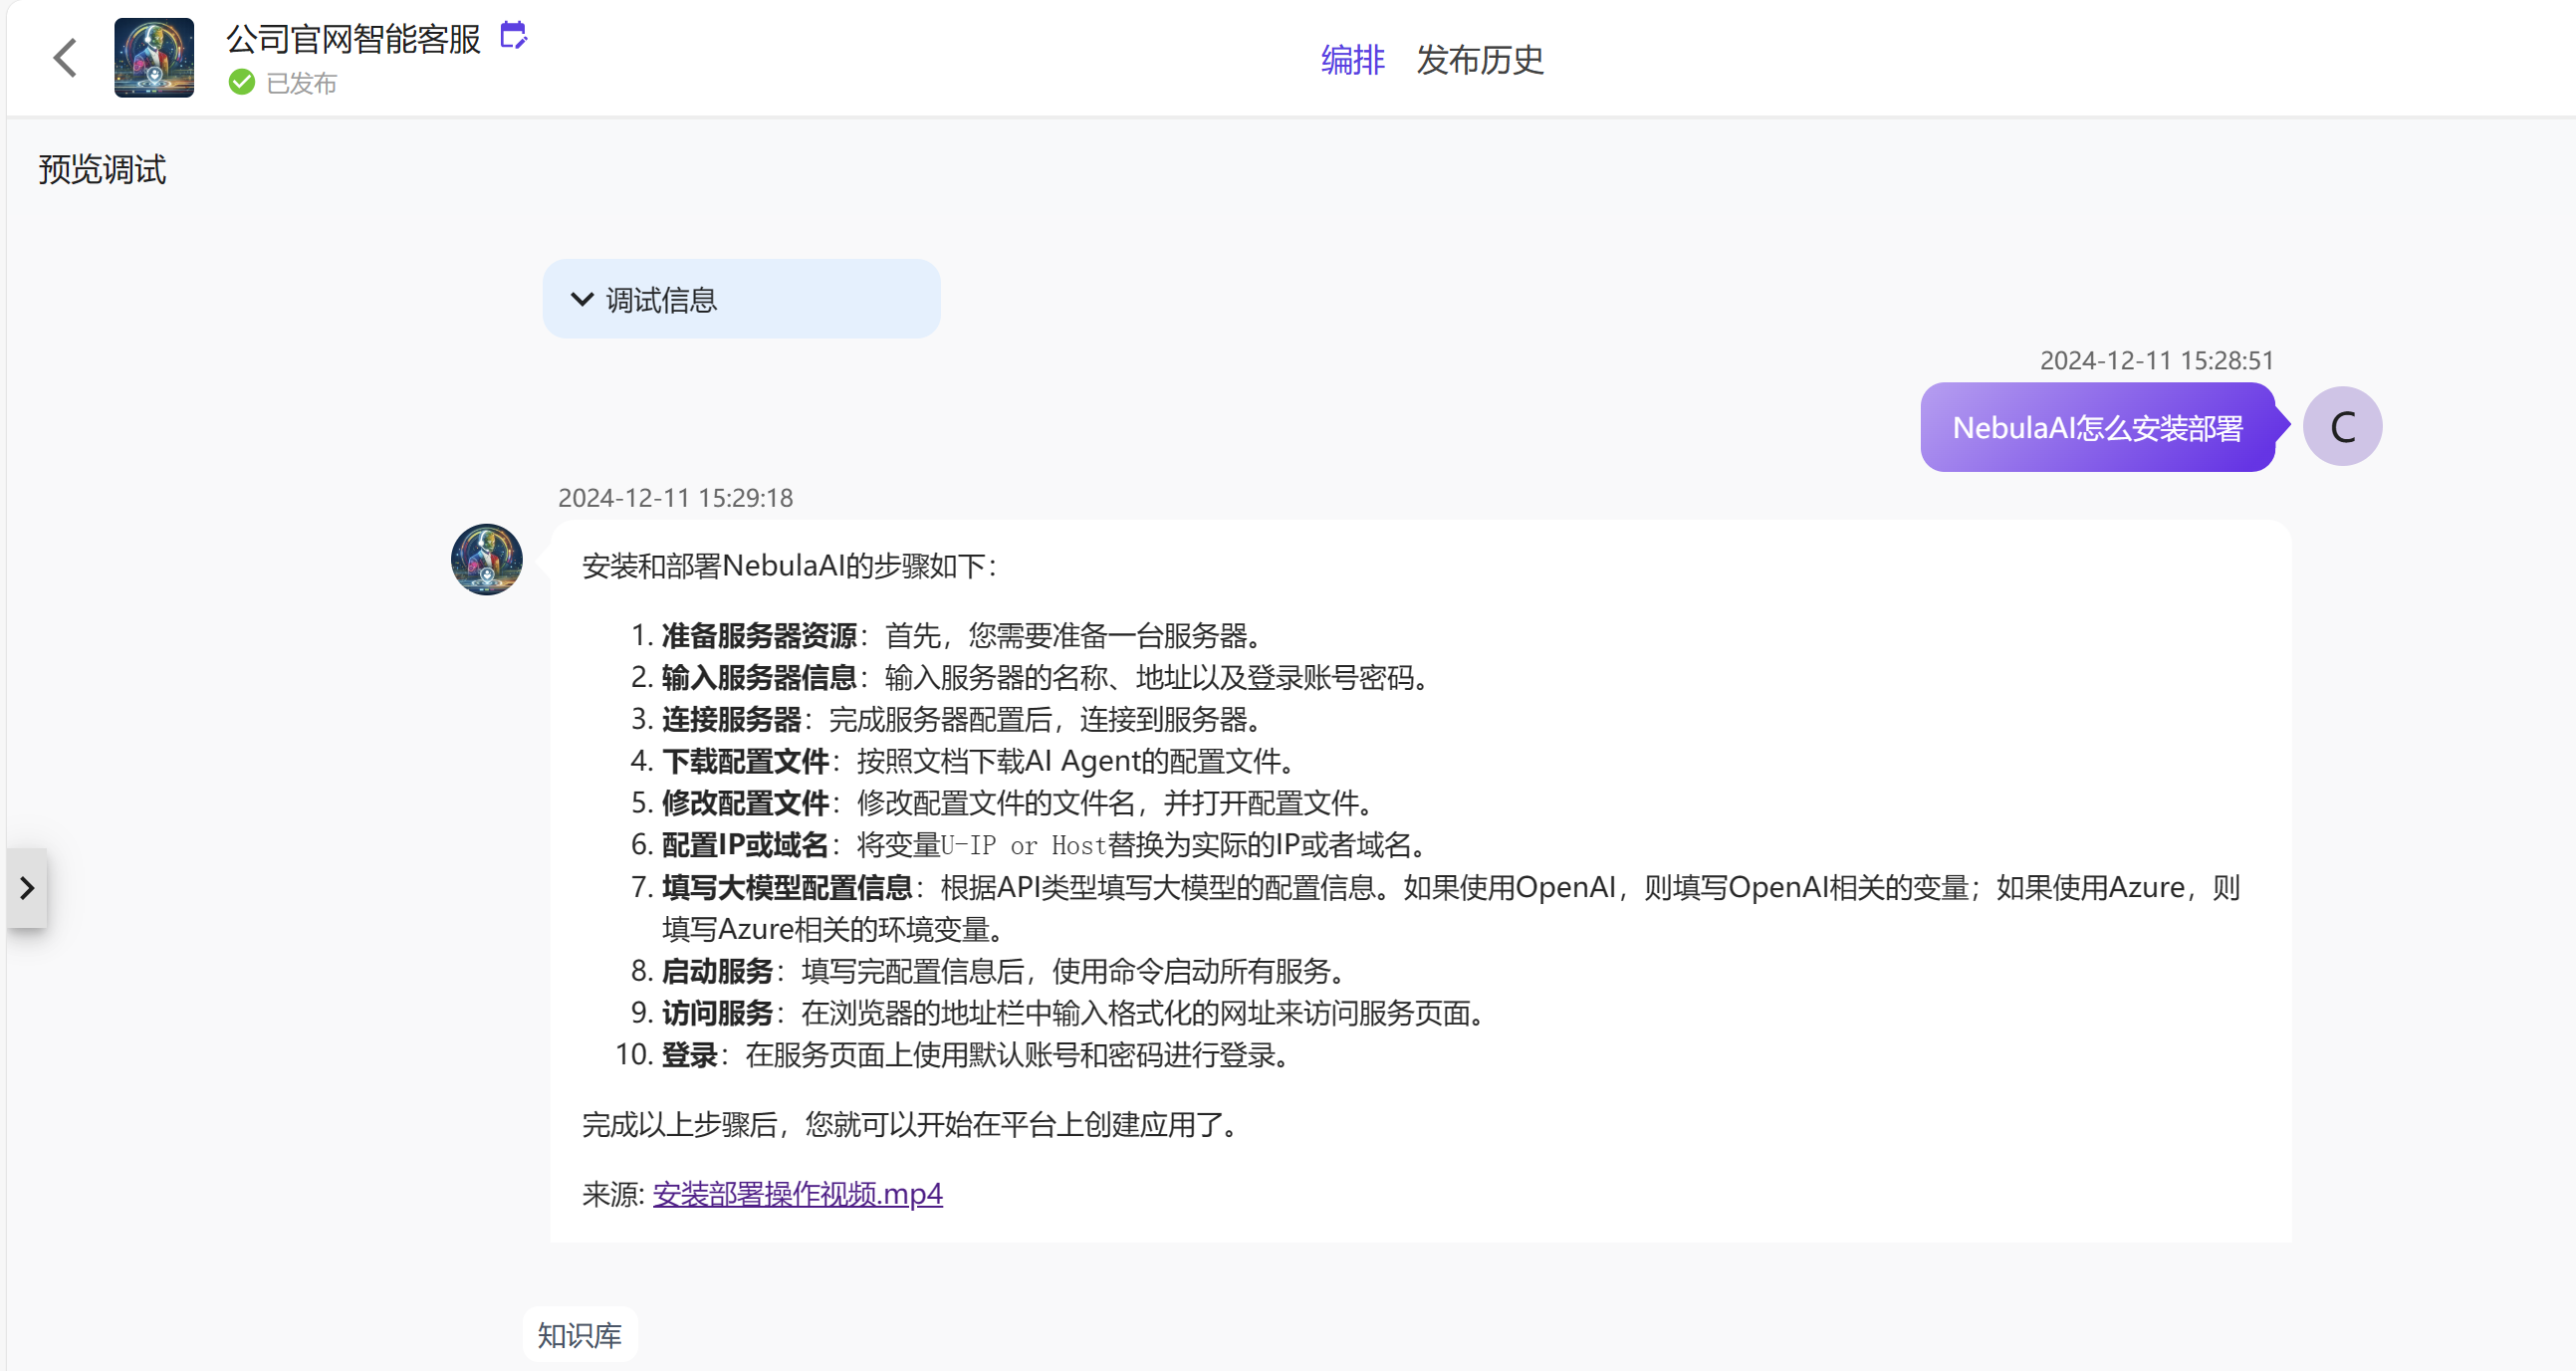This screenshot has height=1371, width=2576.
Task: Expand the collapsed left sidebar panel
Action: tap(27, 888)
